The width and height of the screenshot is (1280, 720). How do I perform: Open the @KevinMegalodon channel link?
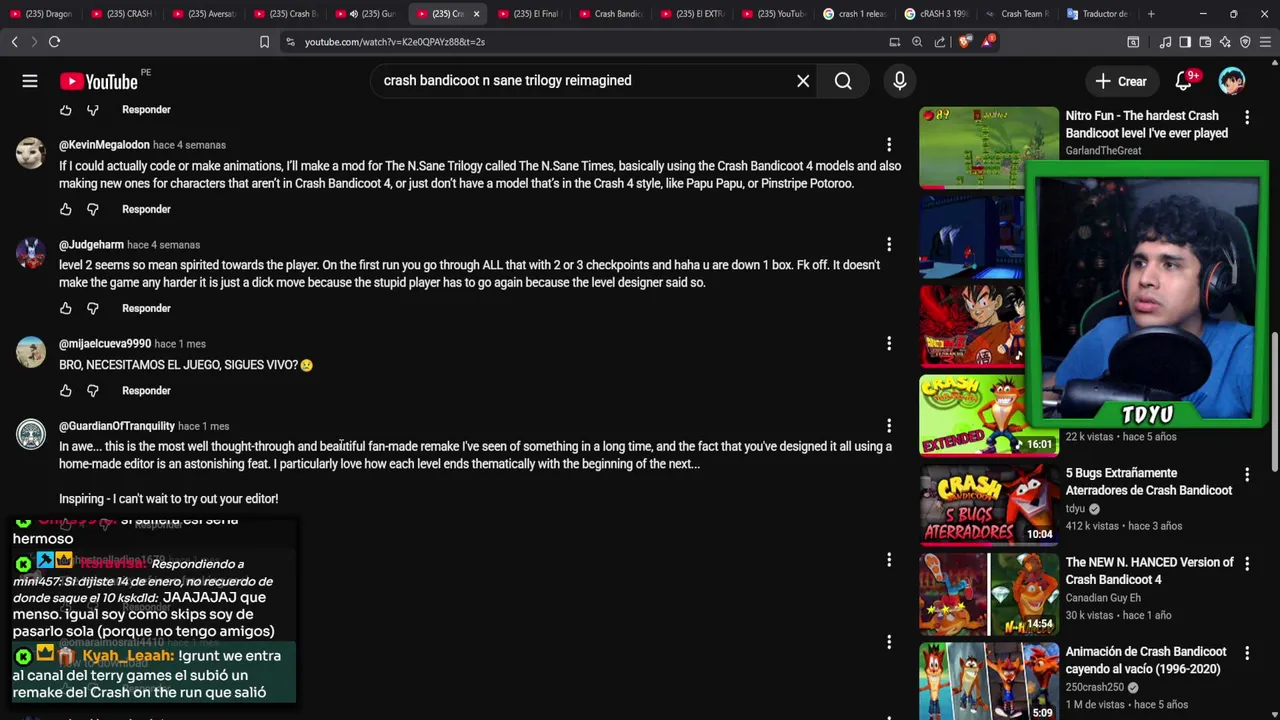click(x=104, y=145)
